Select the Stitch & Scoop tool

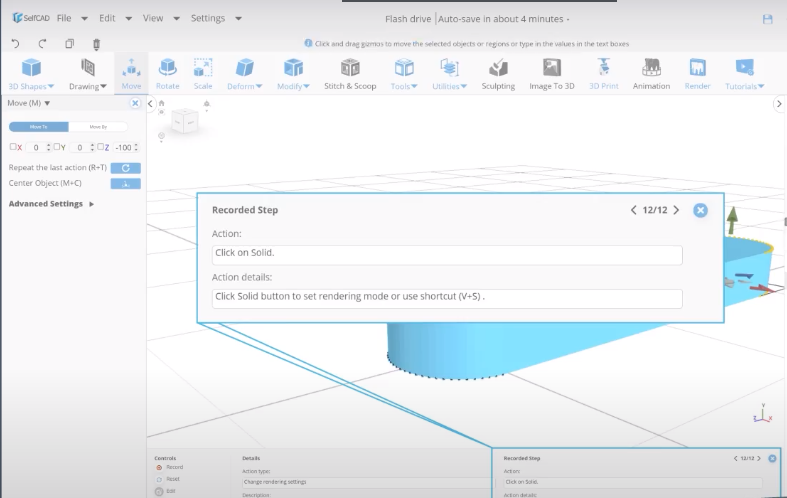point(350,74)
